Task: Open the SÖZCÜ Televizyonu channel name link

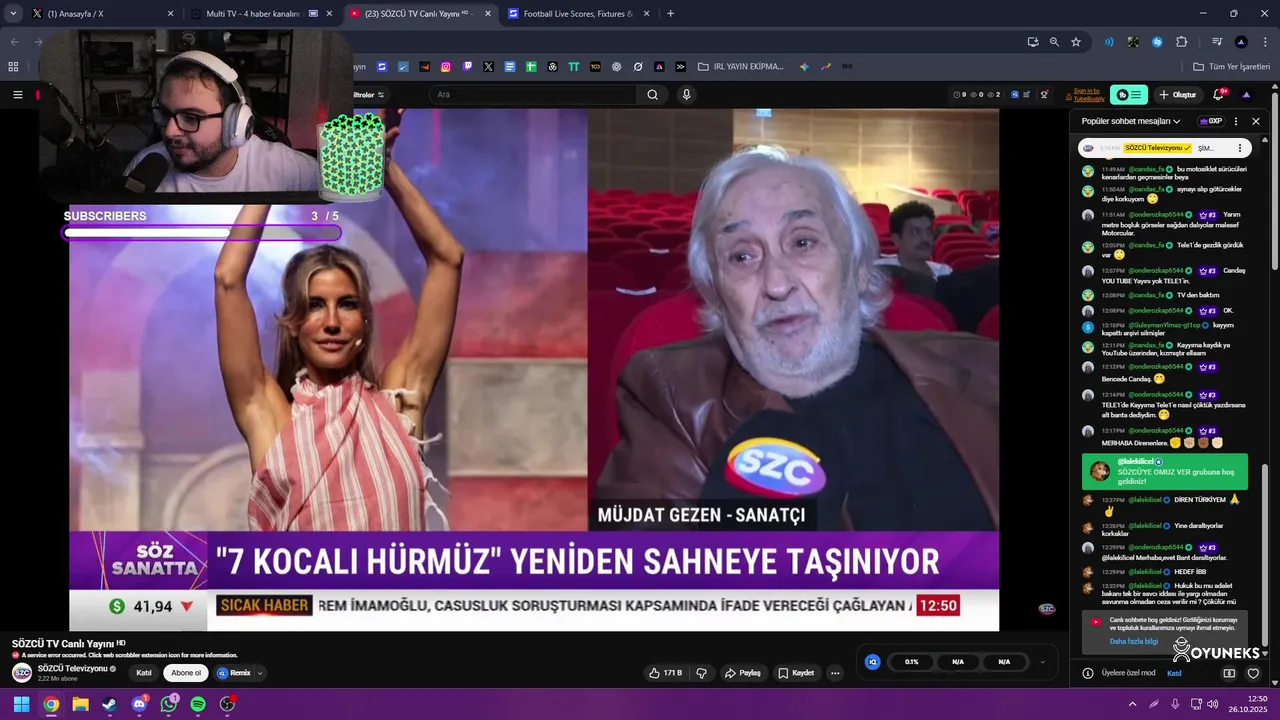Action: (x=72, y=668)
